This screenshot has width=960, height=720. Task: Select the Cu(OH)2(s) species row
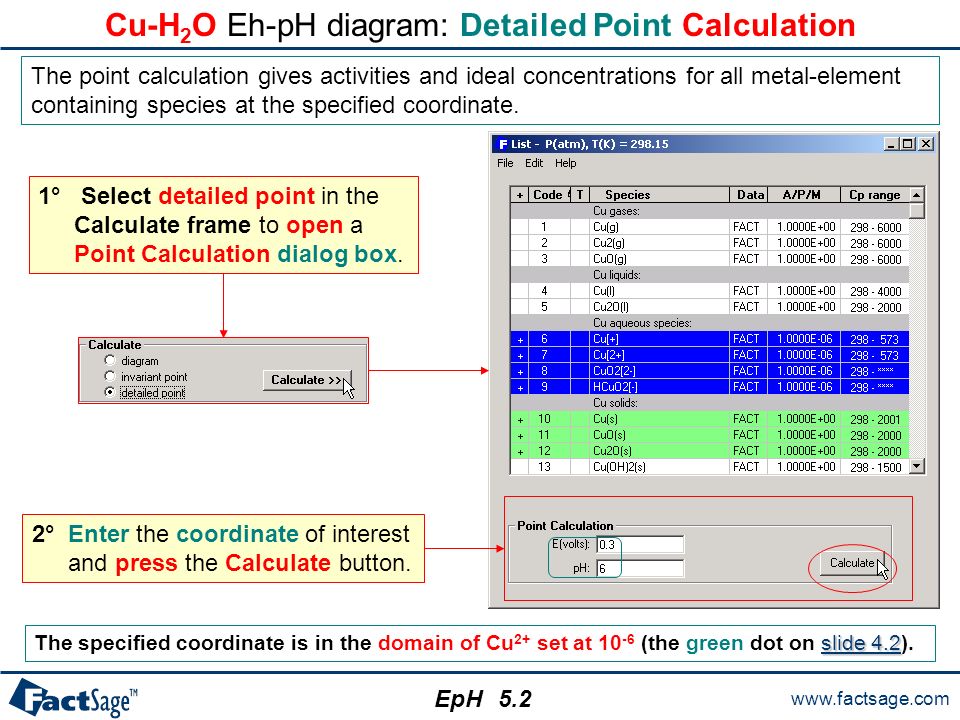point(710,467)
